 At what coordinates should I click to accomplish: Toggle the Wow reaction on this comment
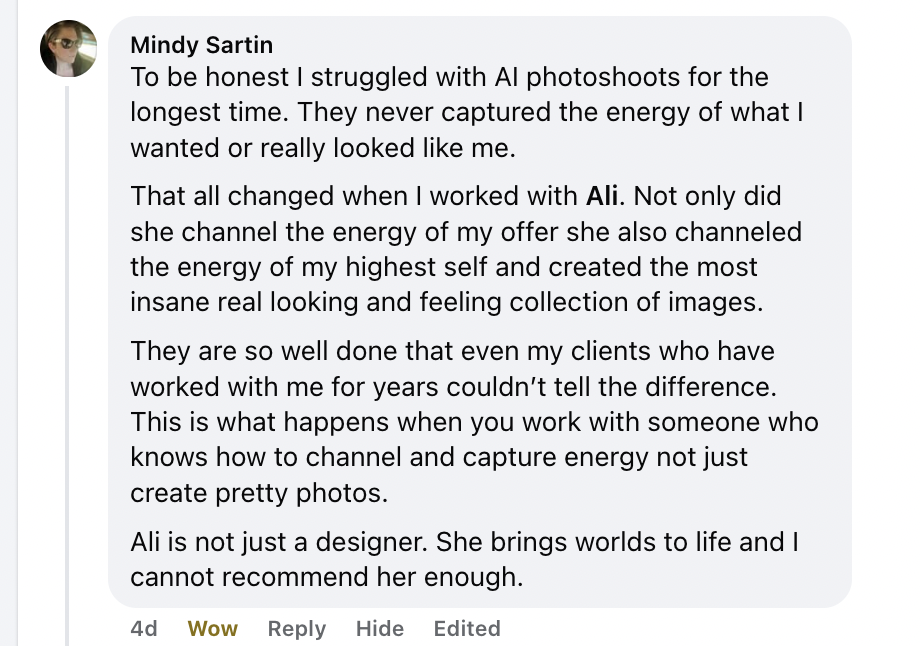point(213,629)
